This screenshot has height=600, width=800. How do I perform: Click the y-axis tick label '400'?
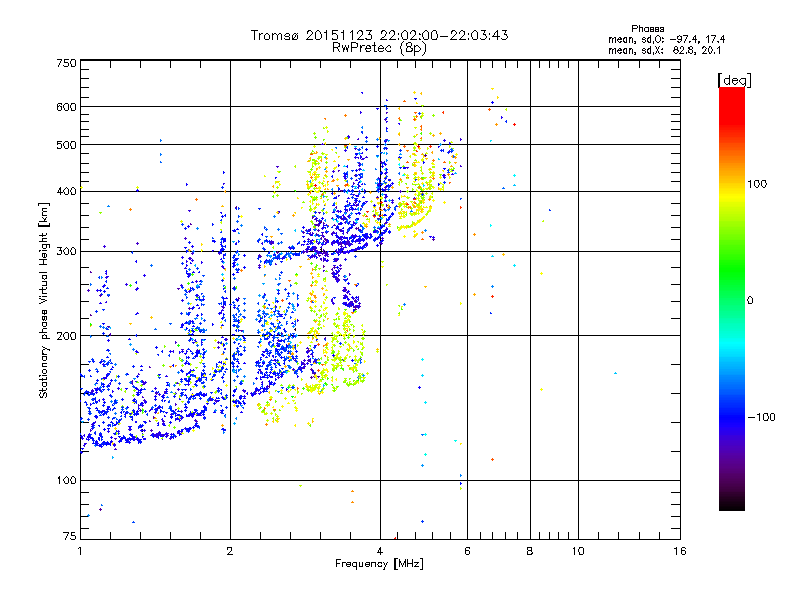click(x=66, y=191)
